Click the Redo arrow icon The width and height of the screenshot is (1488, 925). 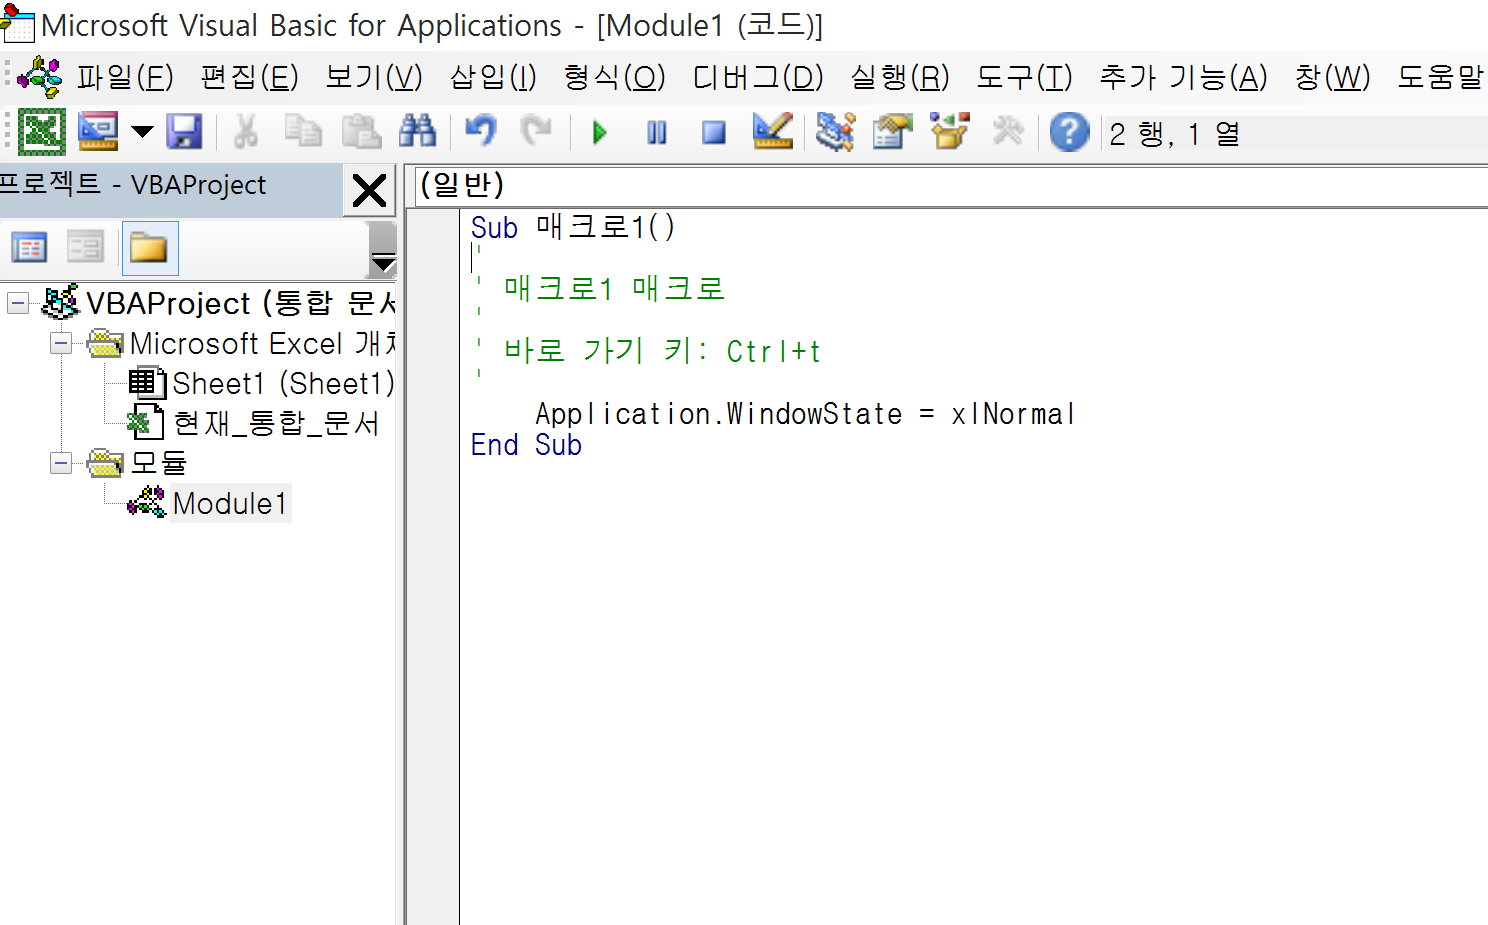537,131
